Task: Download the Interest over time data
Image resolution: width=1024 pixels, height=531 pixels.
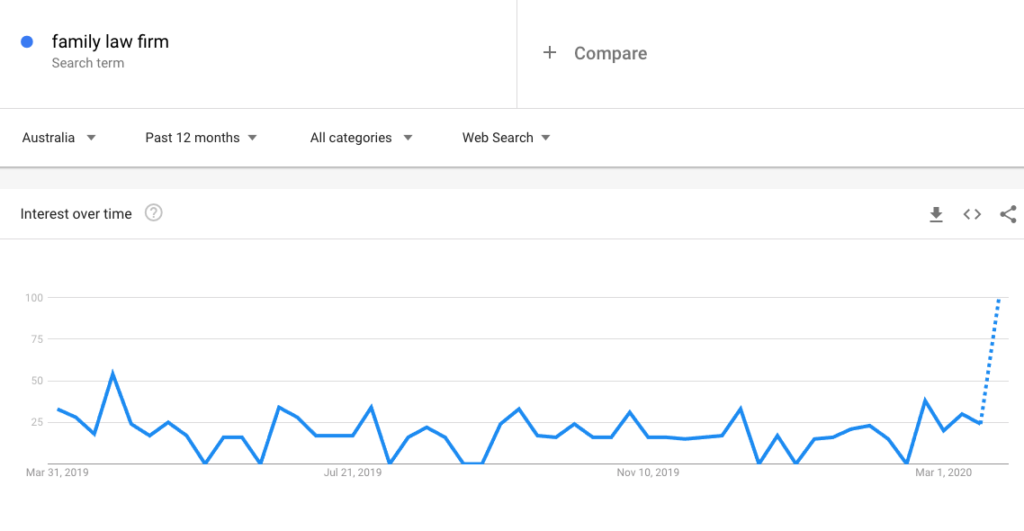Action: (x=936, y=214)
